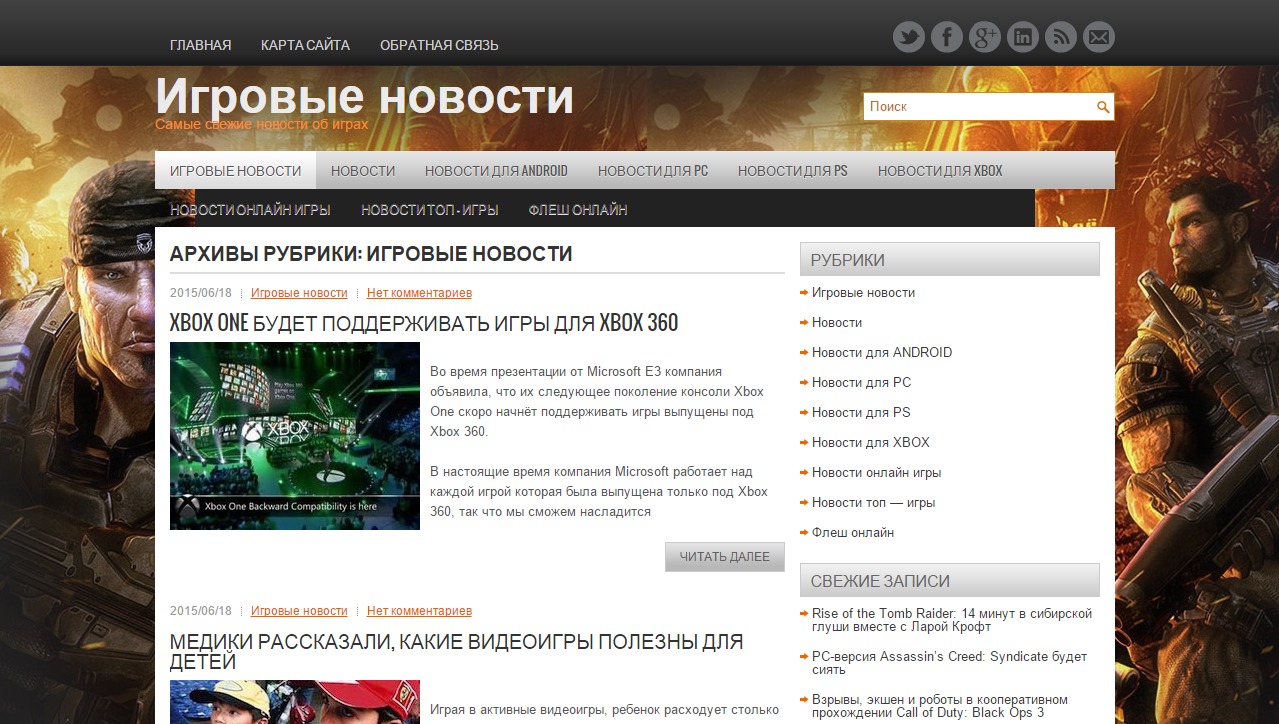Click ЧИТАТЬ ДАЛЕЕ for Xbox article
This screenshot has width=1279, height=724.
click(x=725, y=557)
